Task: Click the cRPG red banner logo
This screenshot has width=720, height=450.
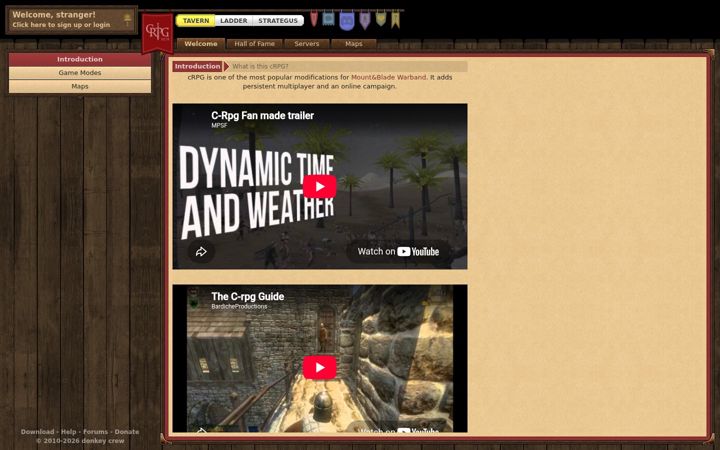Action: point(158,32)
